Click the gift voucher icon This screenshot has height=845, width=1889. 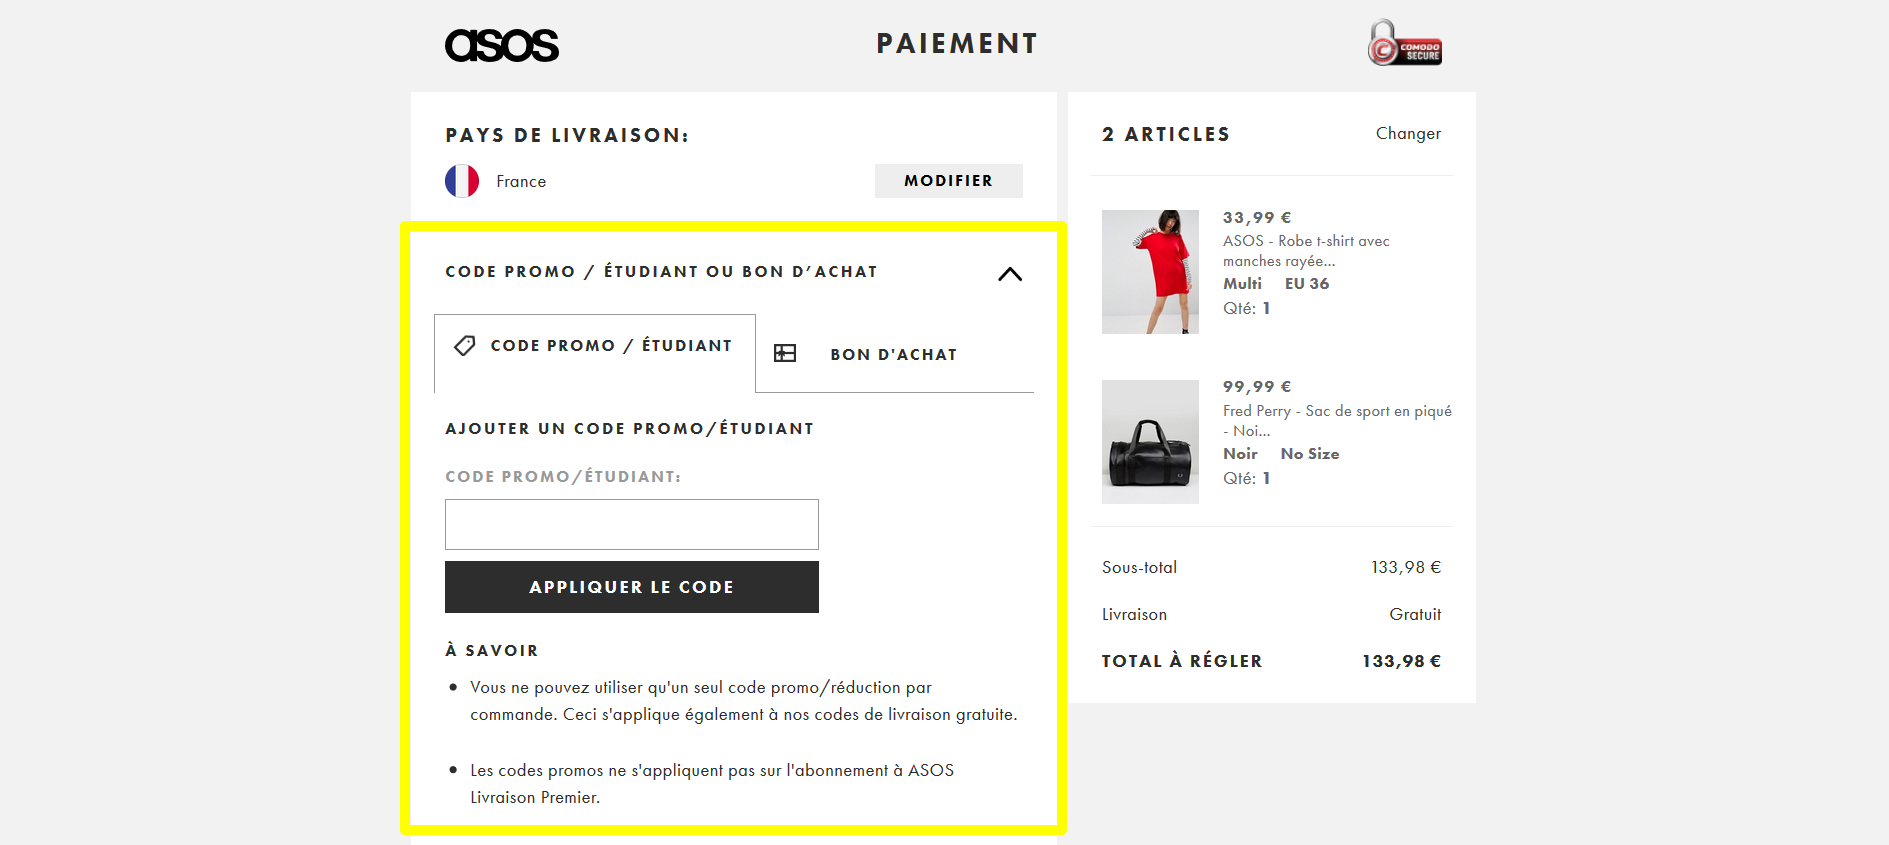point(785,354)
